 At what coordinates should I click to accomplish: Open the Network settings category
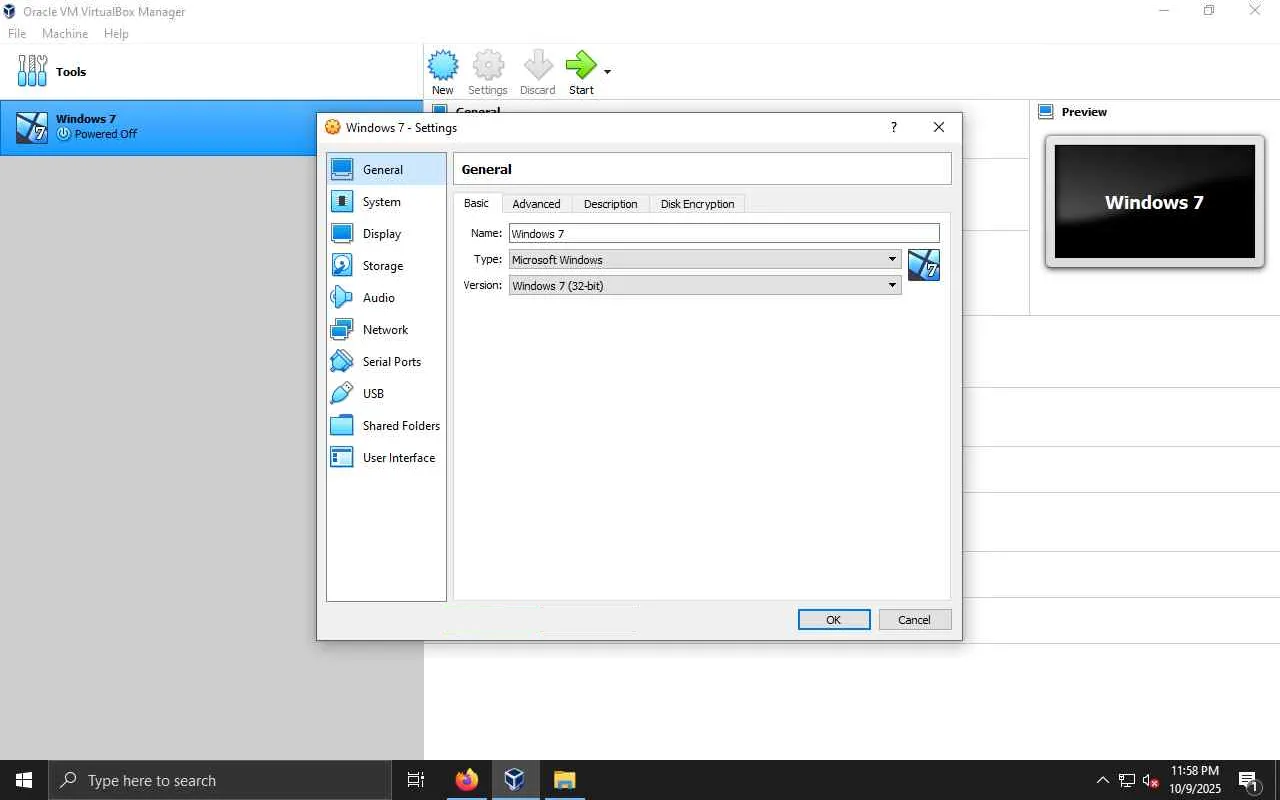tap(386, 330)
